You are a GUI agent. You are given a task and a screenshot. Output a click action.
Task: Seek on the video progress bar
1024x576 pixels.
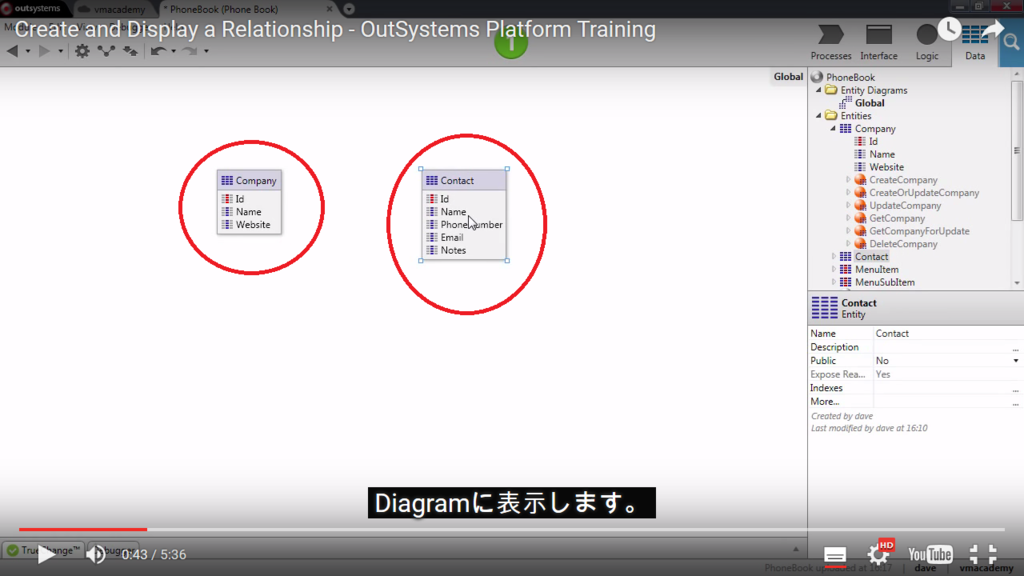(x=511, y=529)
